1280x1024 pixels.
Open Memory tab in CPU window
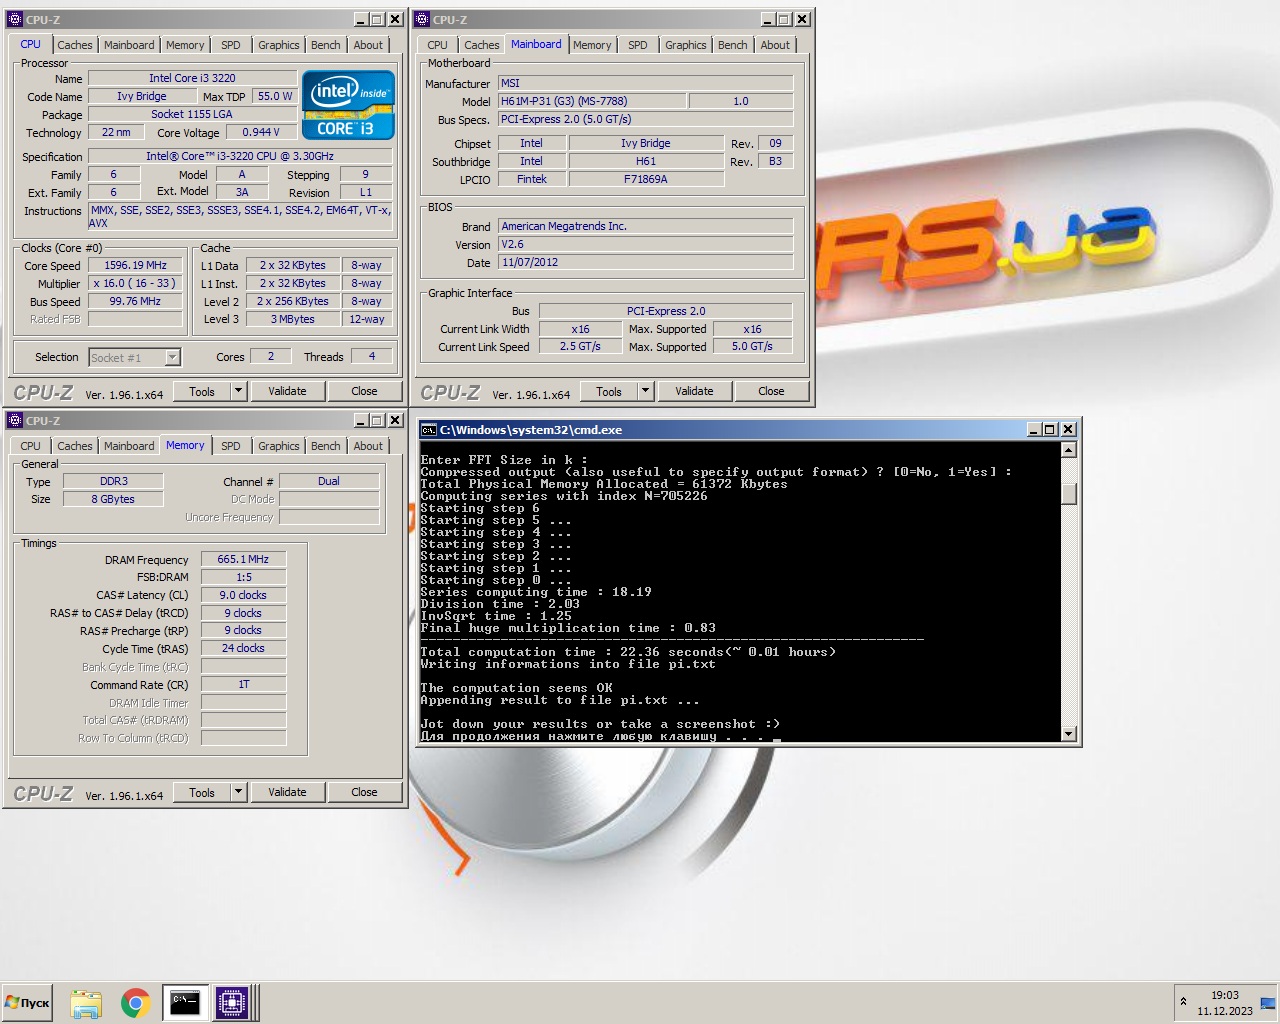[185, 45]
